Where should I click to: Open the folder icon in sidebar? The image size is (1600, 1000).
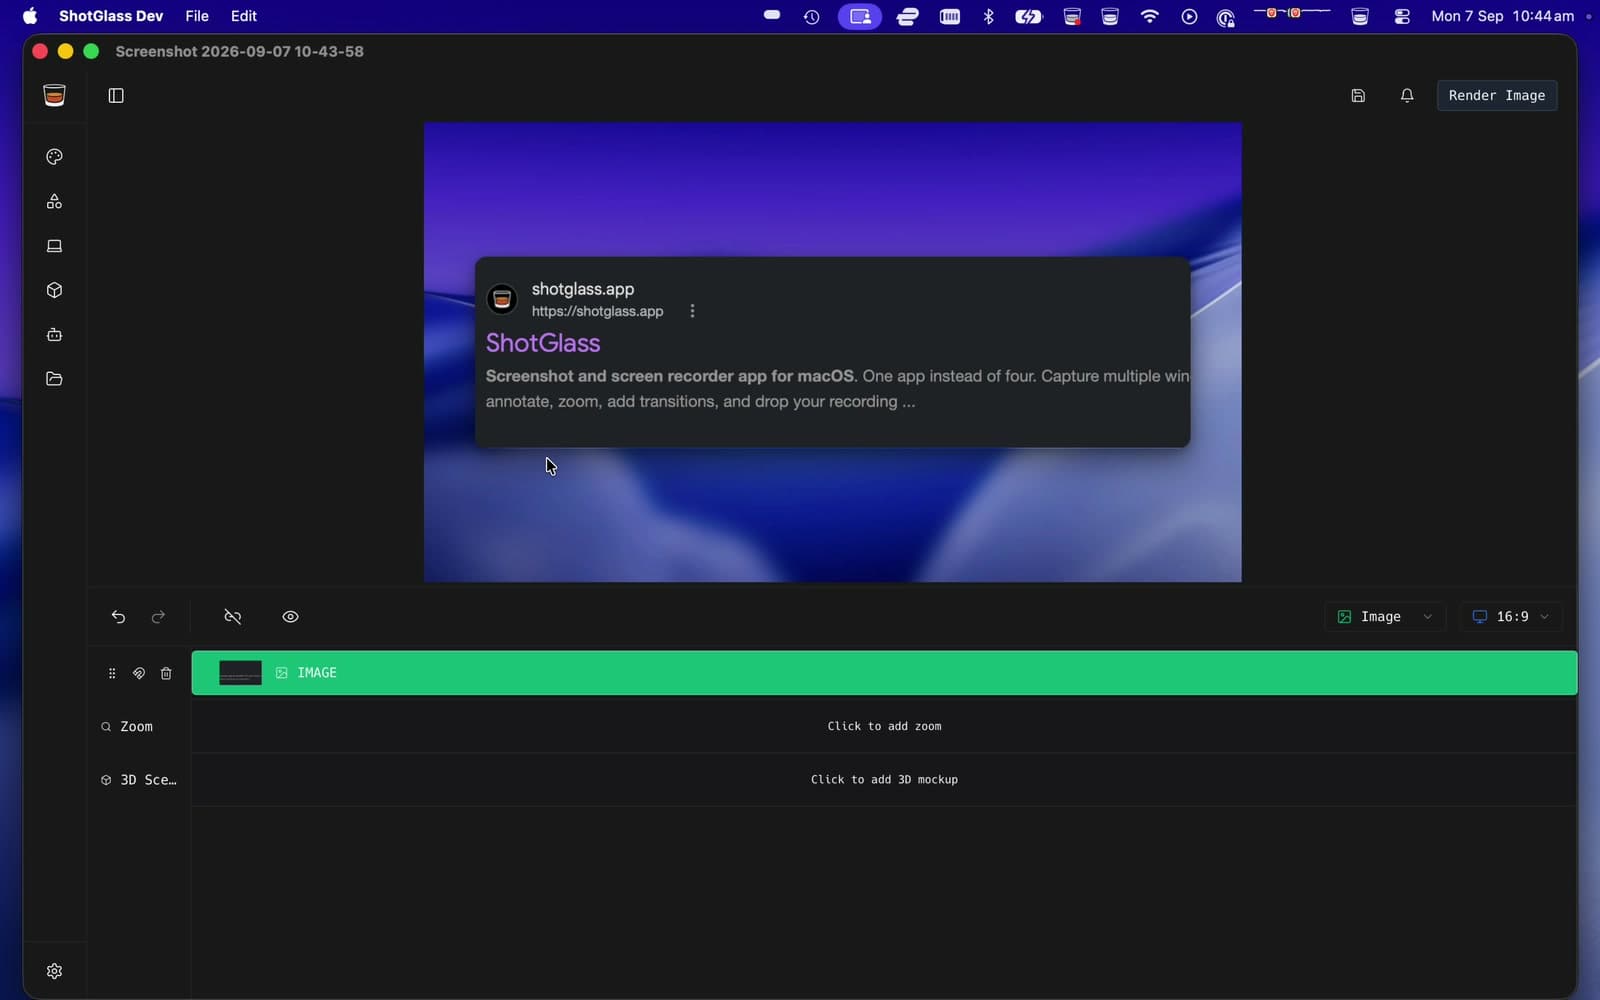(54, 379)
